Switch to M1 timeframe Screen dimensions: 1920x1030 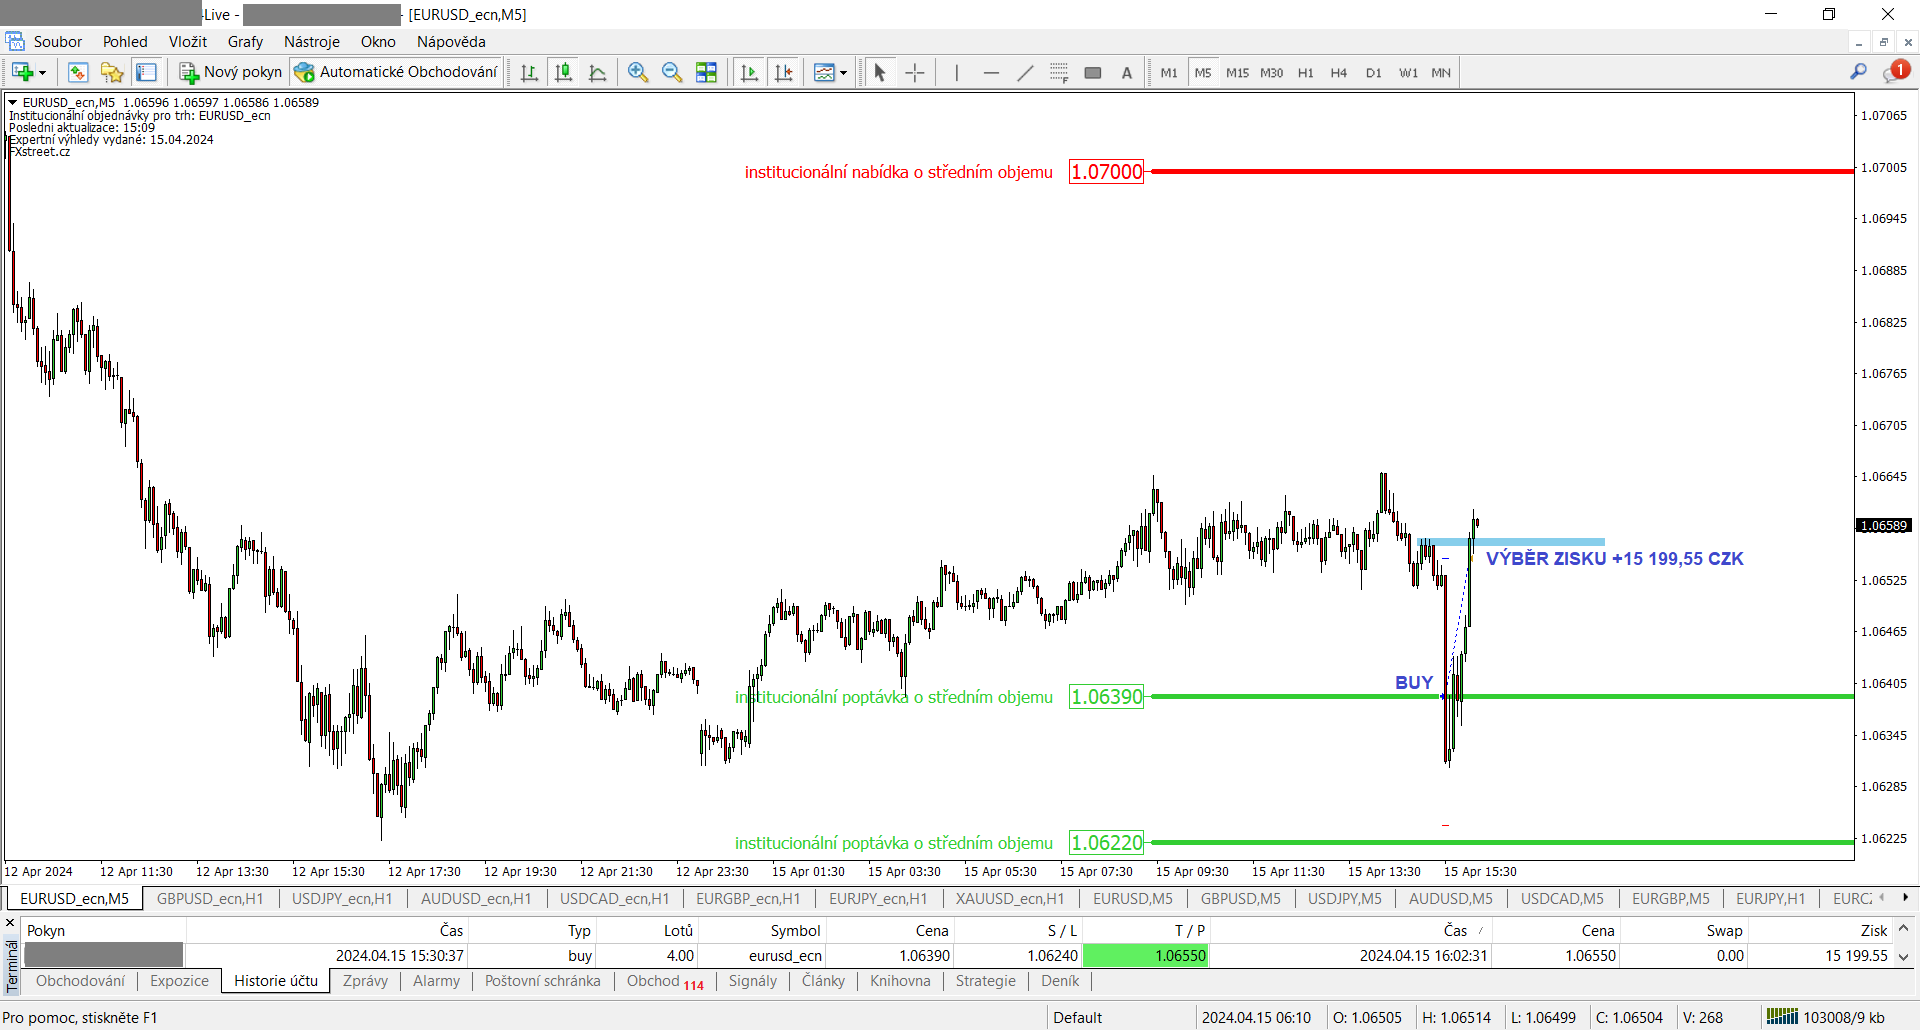(1169, 72)
